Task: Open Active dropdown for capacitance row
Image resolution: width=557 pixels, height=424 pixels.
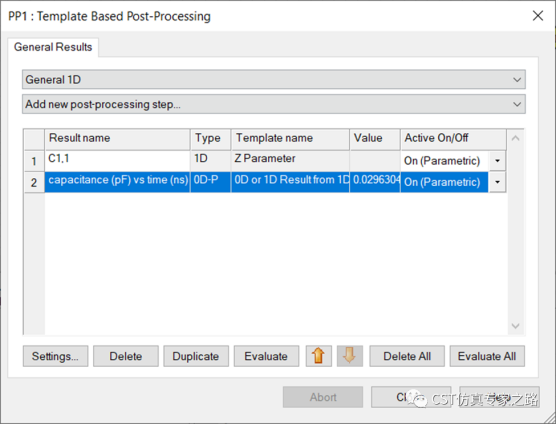Action: (497, 182)
